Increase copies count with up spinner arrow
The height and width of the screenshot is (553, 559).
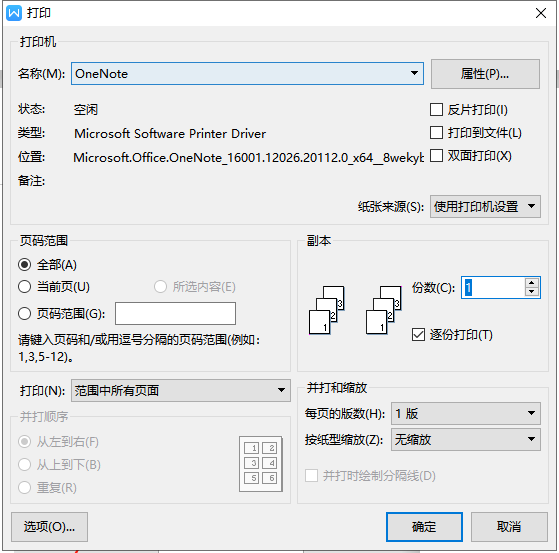(x=532, y=283)
